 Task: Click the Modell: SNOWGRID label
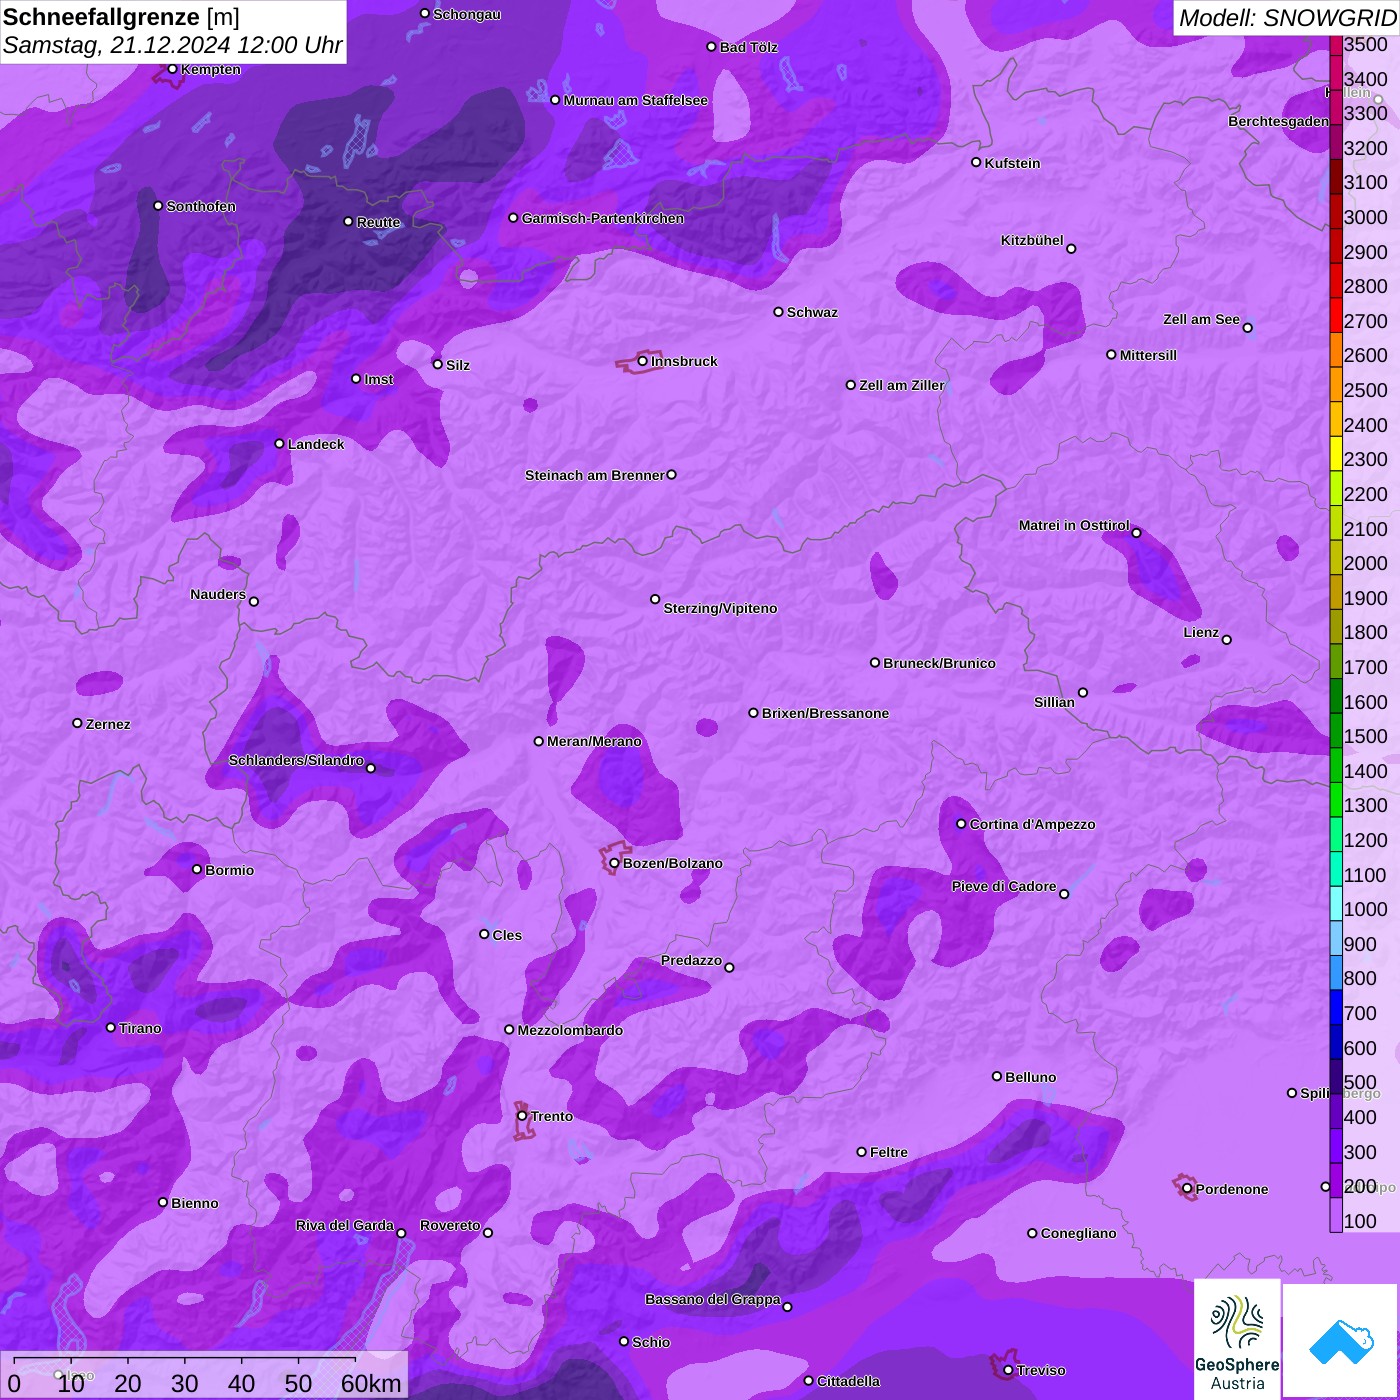[1287, 17]
